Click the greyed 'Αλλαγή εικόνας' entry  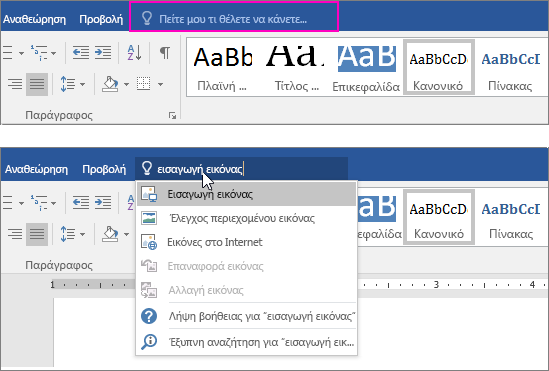click(x=246, y=290)
